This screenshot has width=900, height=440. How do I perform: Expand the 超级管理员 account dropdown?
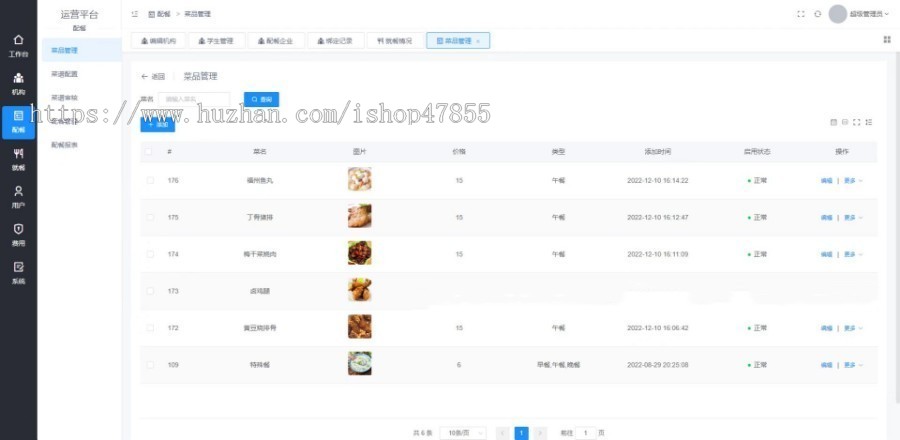868,14
